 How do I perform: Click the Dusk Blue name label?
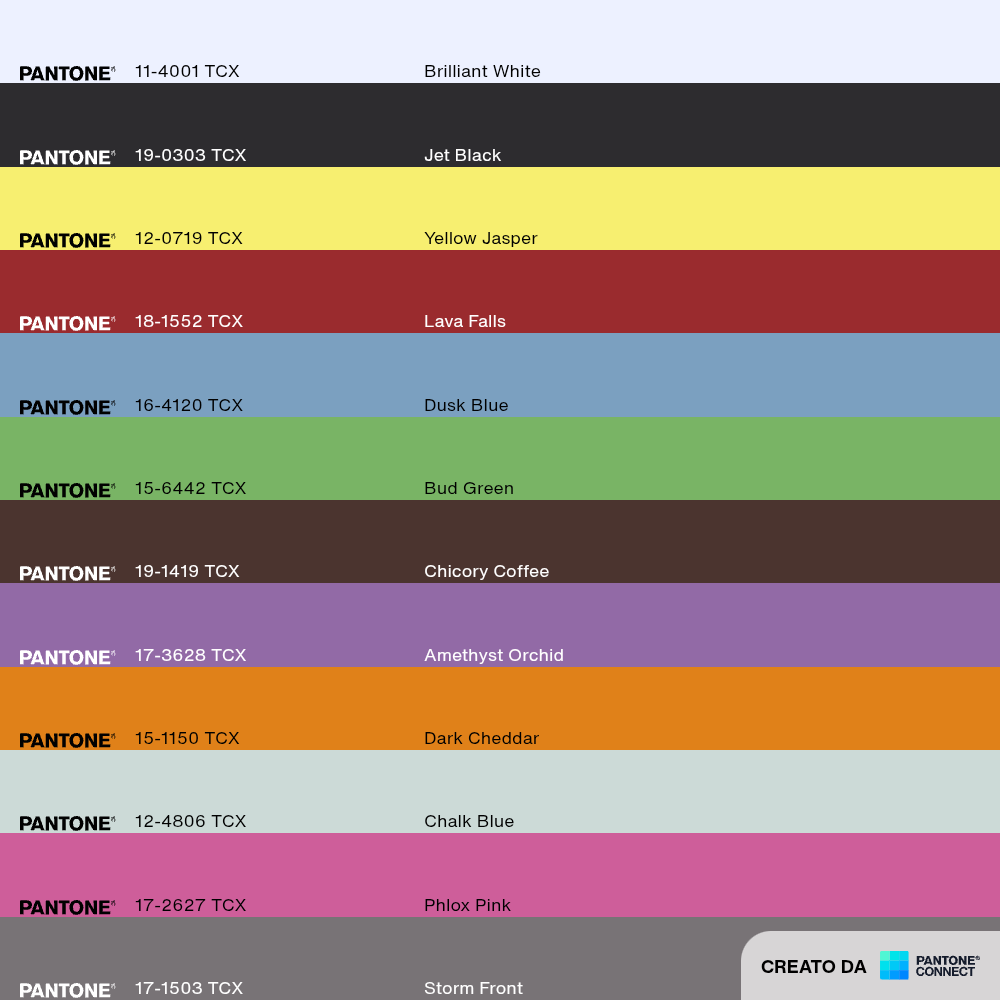466,406
